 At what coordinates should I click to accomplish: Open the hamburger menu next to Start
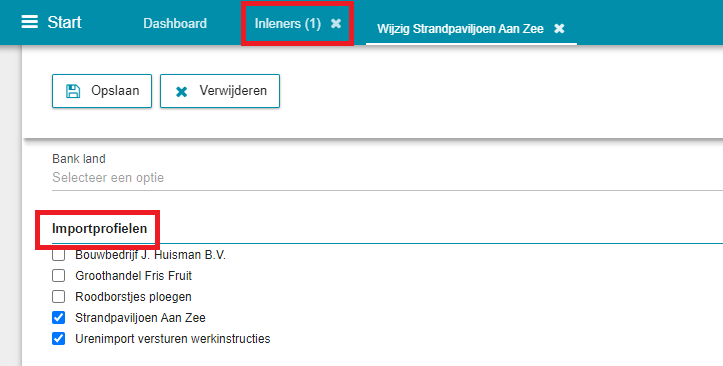coord(30,22)
